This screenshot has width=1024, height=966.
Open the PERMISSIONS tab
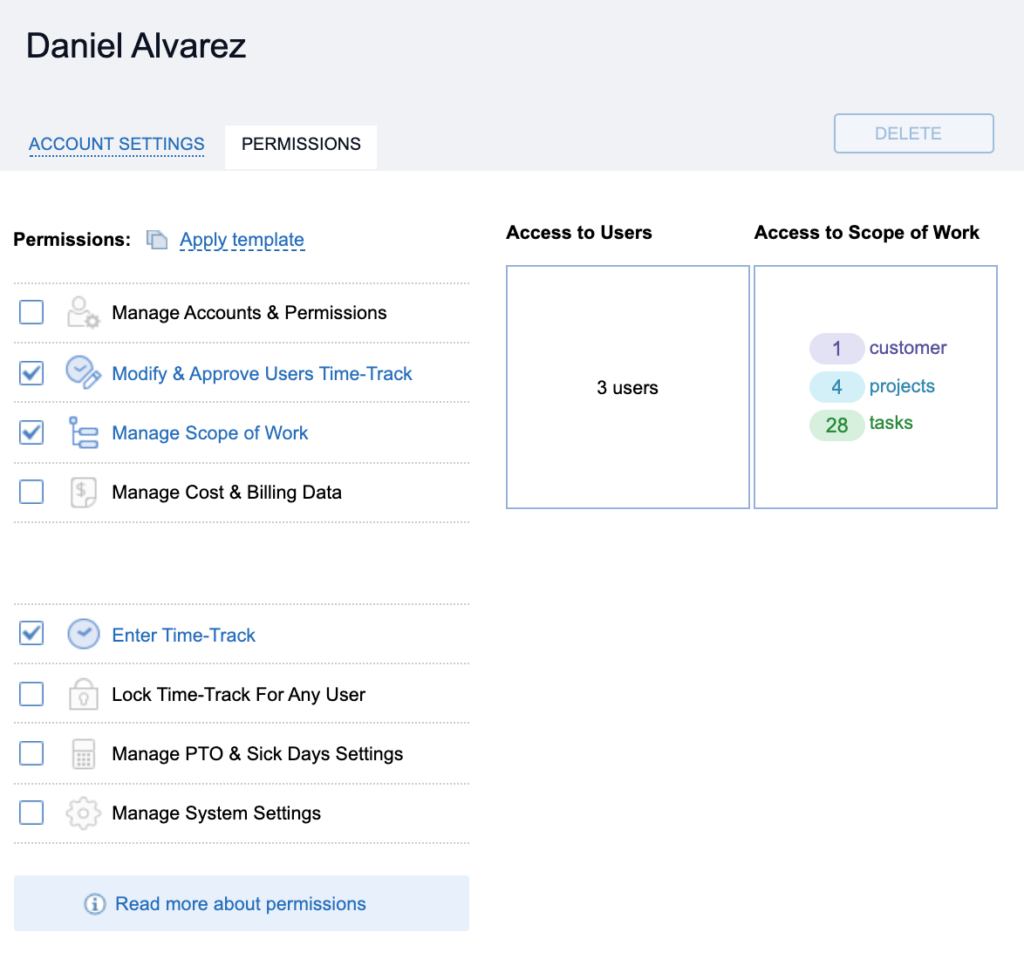(300, 144)
